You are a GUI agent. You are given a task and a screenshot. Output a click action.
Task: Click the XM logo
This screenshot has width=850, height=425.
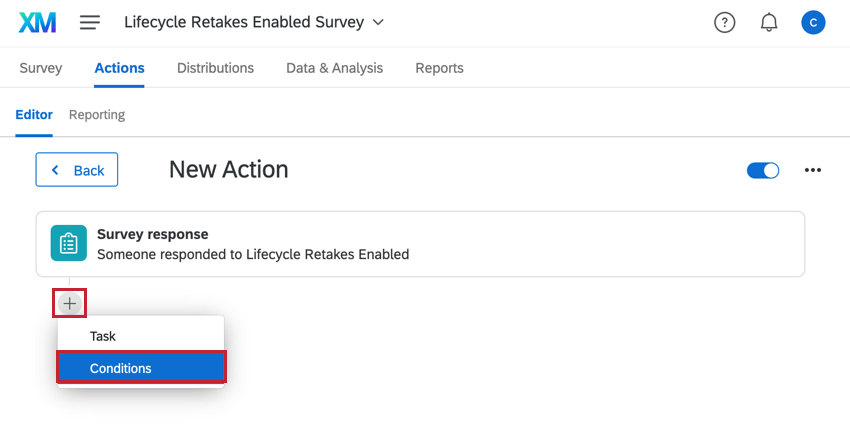tap(37, 23)
